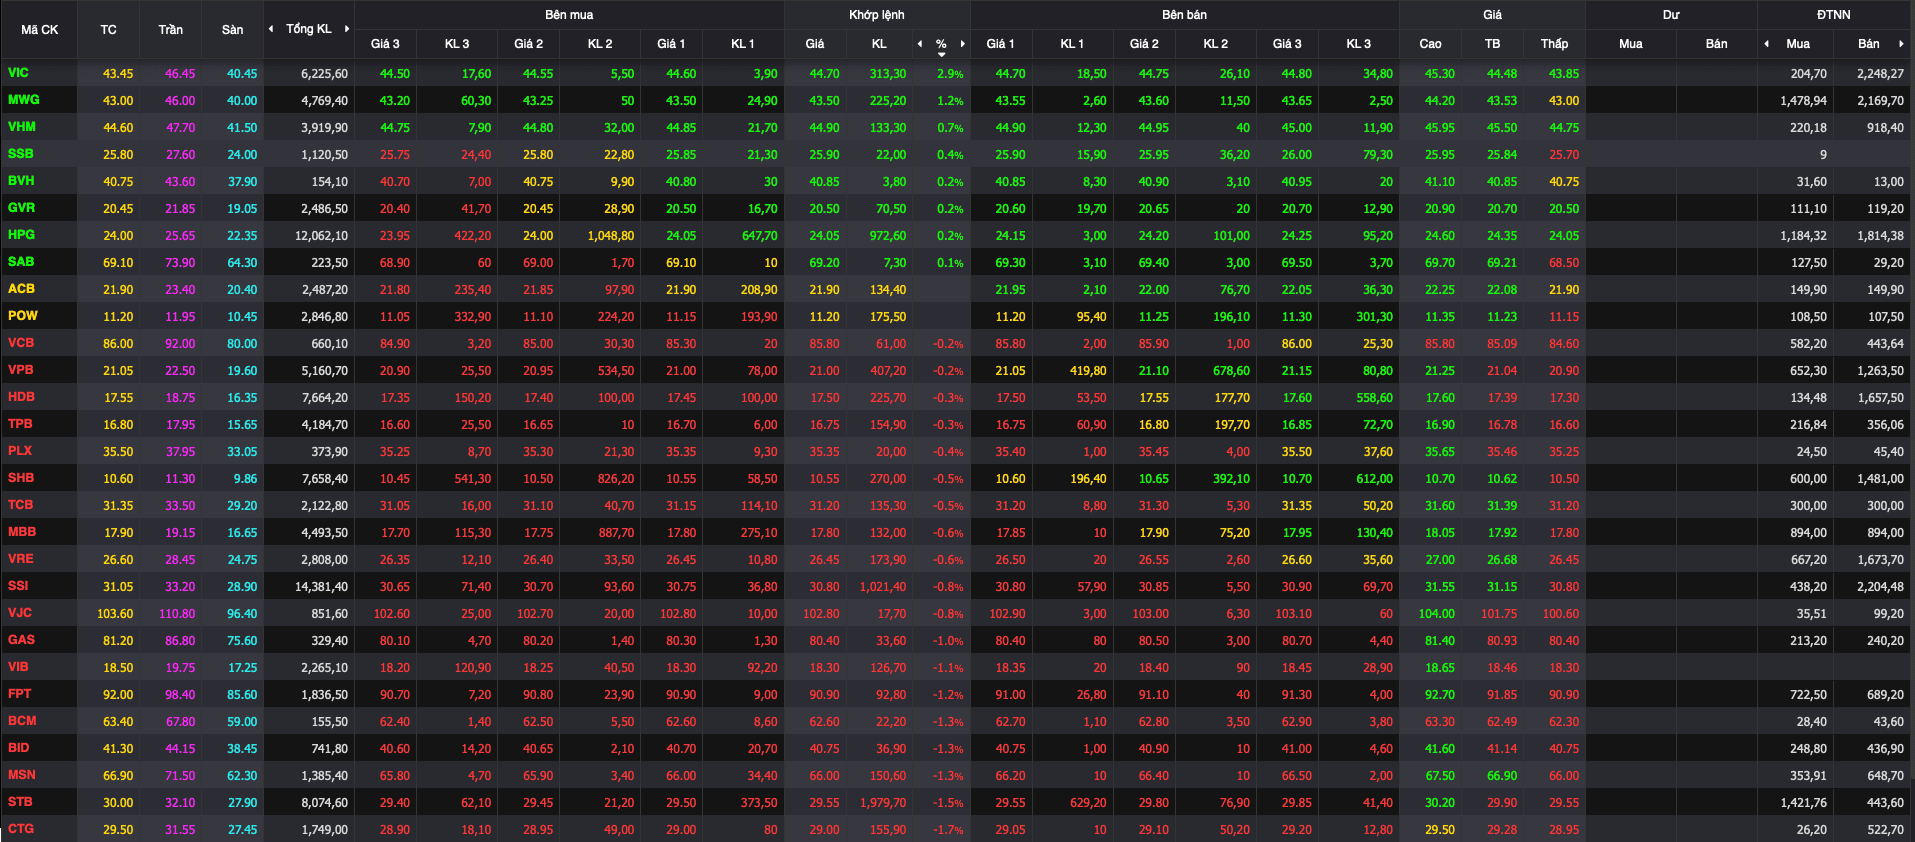The height and width of the screenshot is (842, 1915).
Task: Sort by the Mã CK column header
Action: point(39,30)
